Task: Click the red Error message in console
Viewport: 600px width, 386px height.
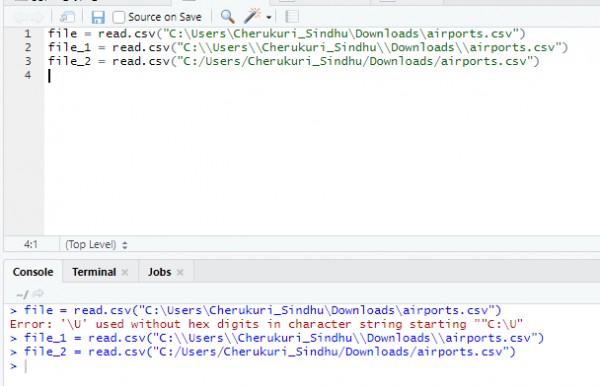Action: point(266,324)
